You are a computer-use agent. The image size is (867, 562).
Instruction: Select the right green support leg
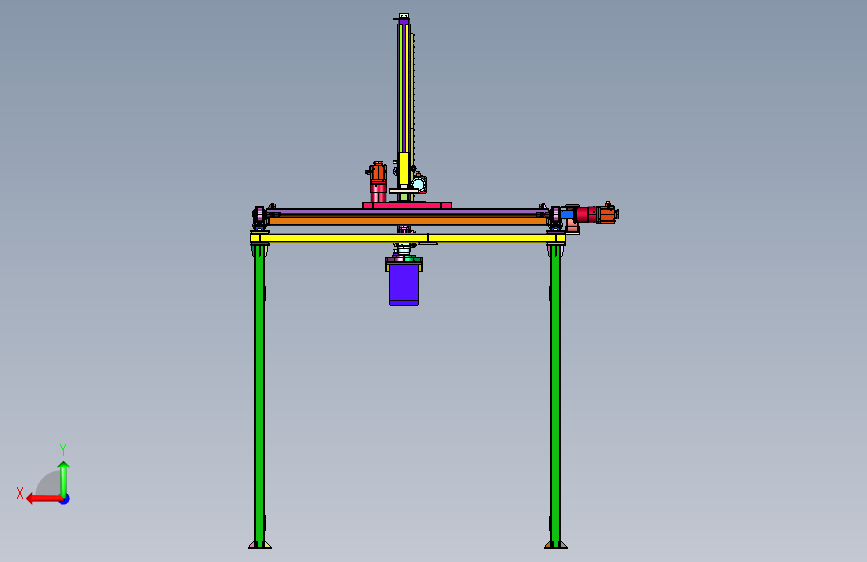click(555, 394)
